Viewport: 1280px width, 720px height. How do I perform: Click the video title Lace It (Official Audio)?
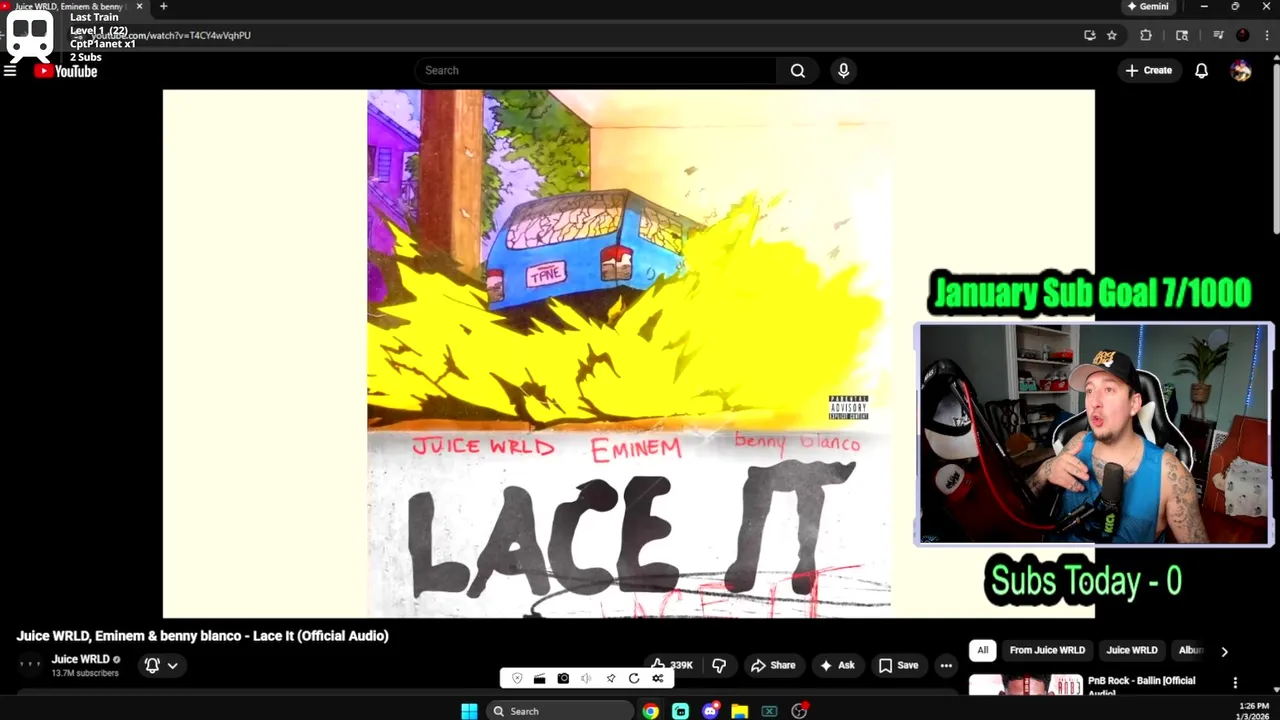[202, 636]
